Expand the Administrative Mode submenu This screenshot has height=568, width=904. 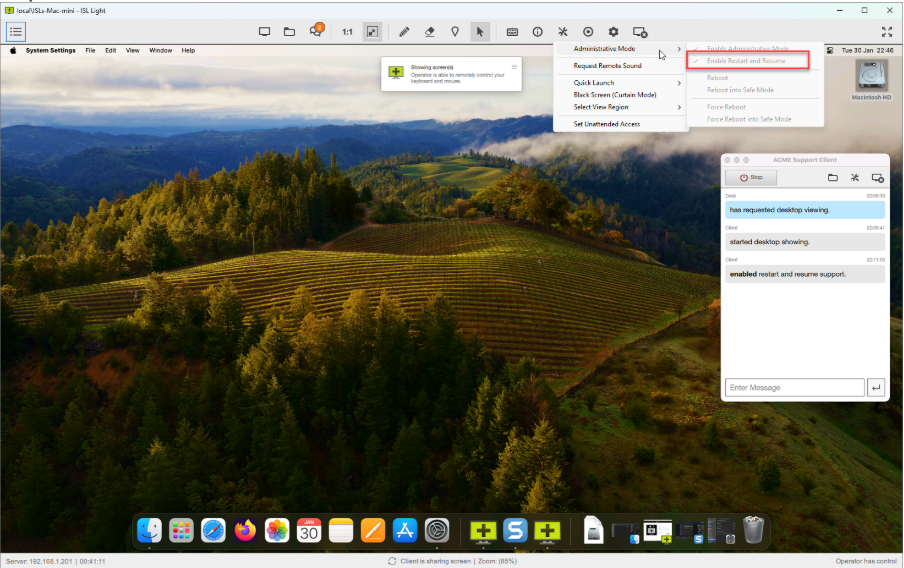620,49
